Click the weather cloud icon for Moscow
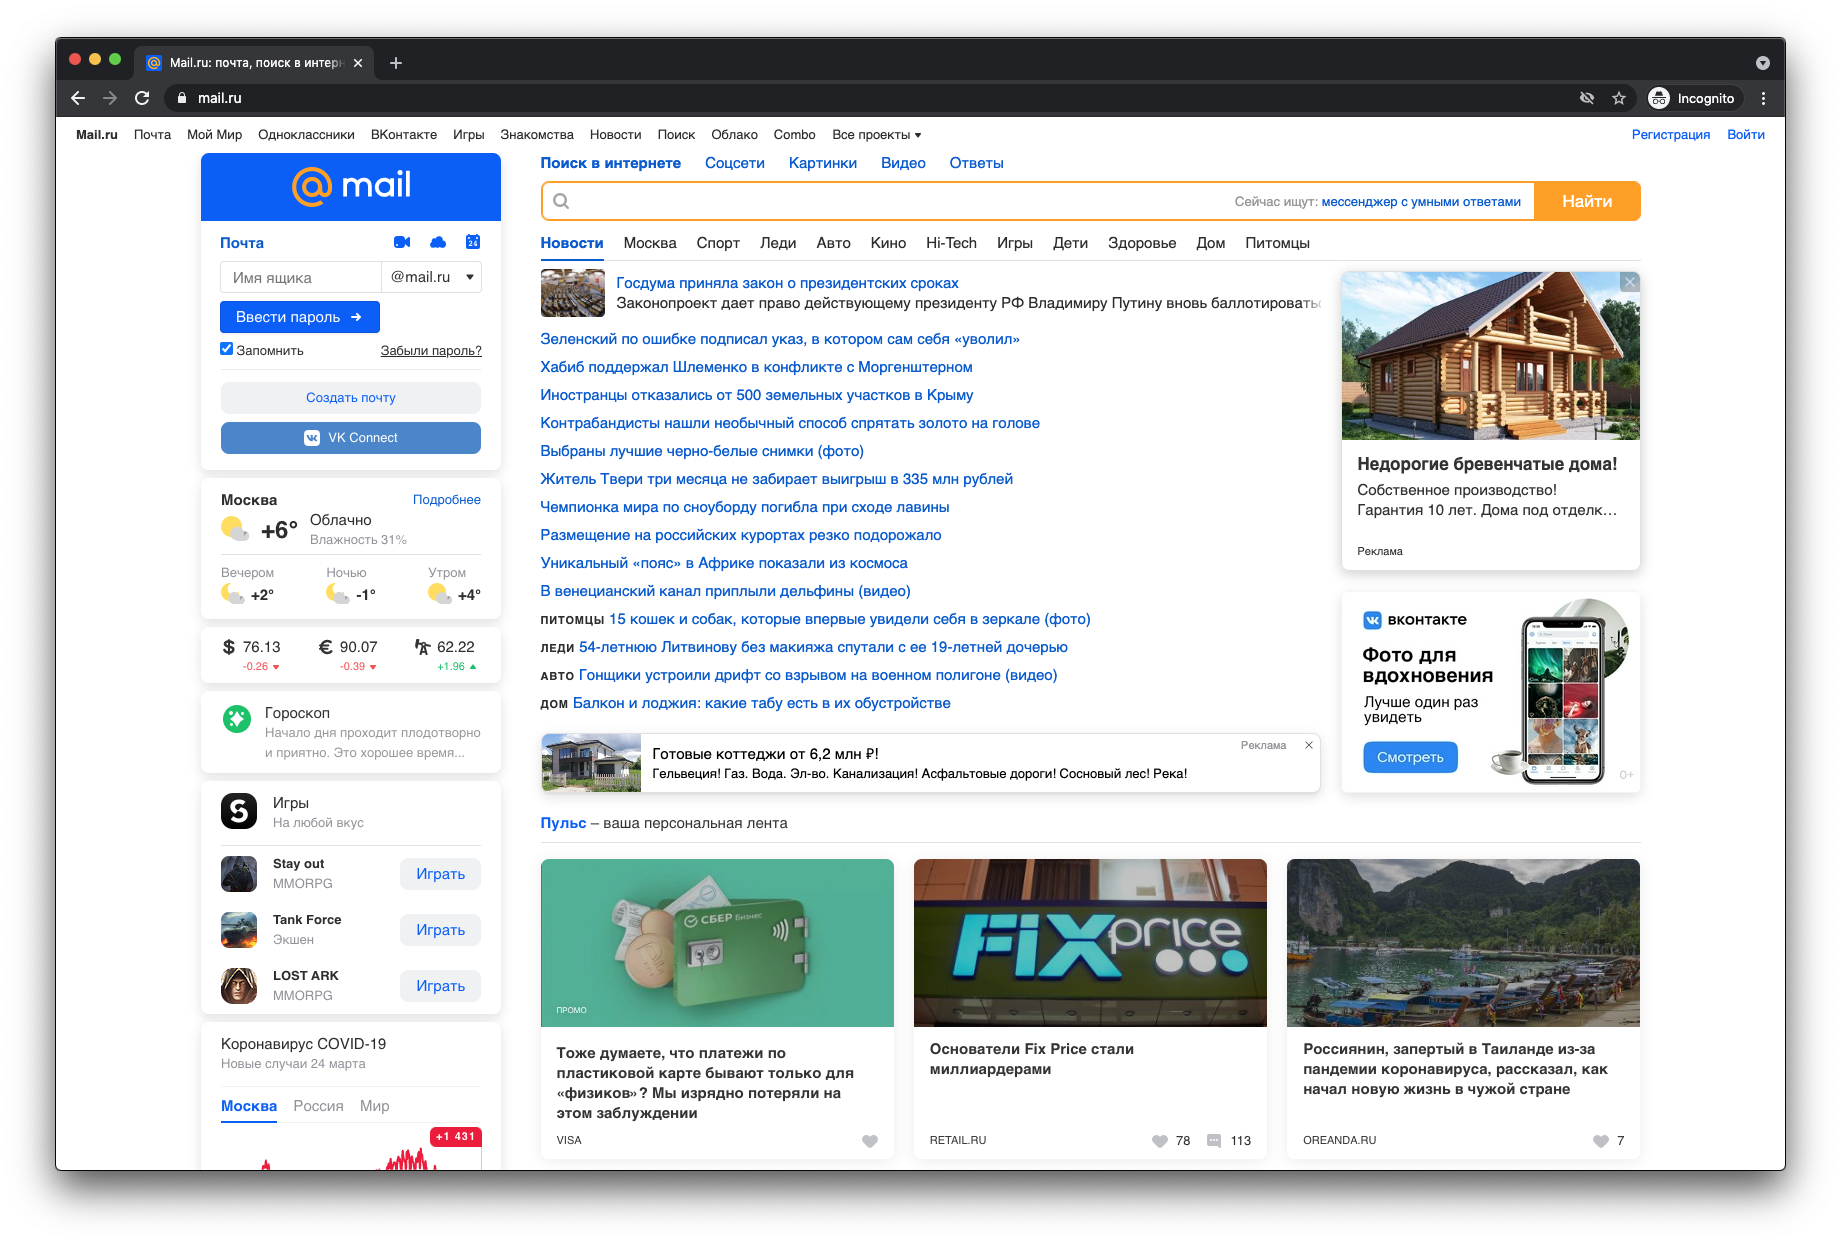The image size is (1841, 1244). (235, 528)
